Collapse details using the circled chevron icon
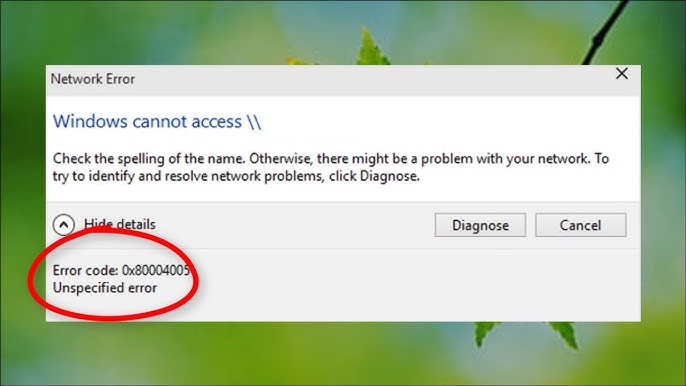This screenshot has height=386, width=686. [63, 225]
